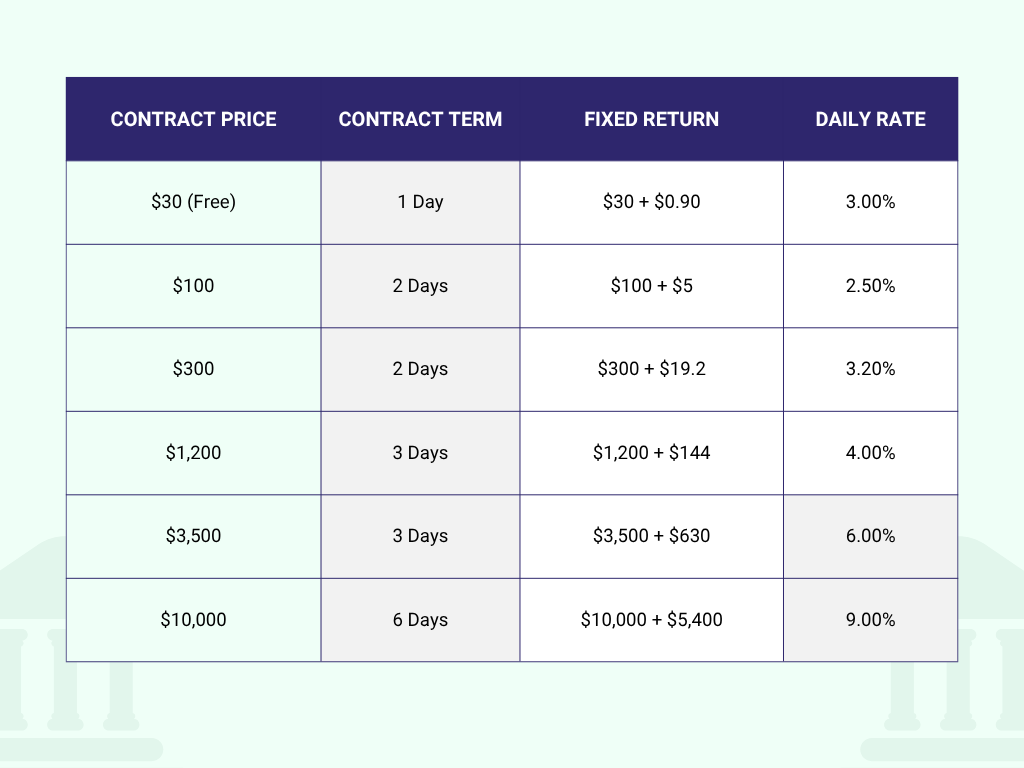
Task: Click the 9.00% daily rate cell
Action: pyautogui.click(x=870, y=620)
